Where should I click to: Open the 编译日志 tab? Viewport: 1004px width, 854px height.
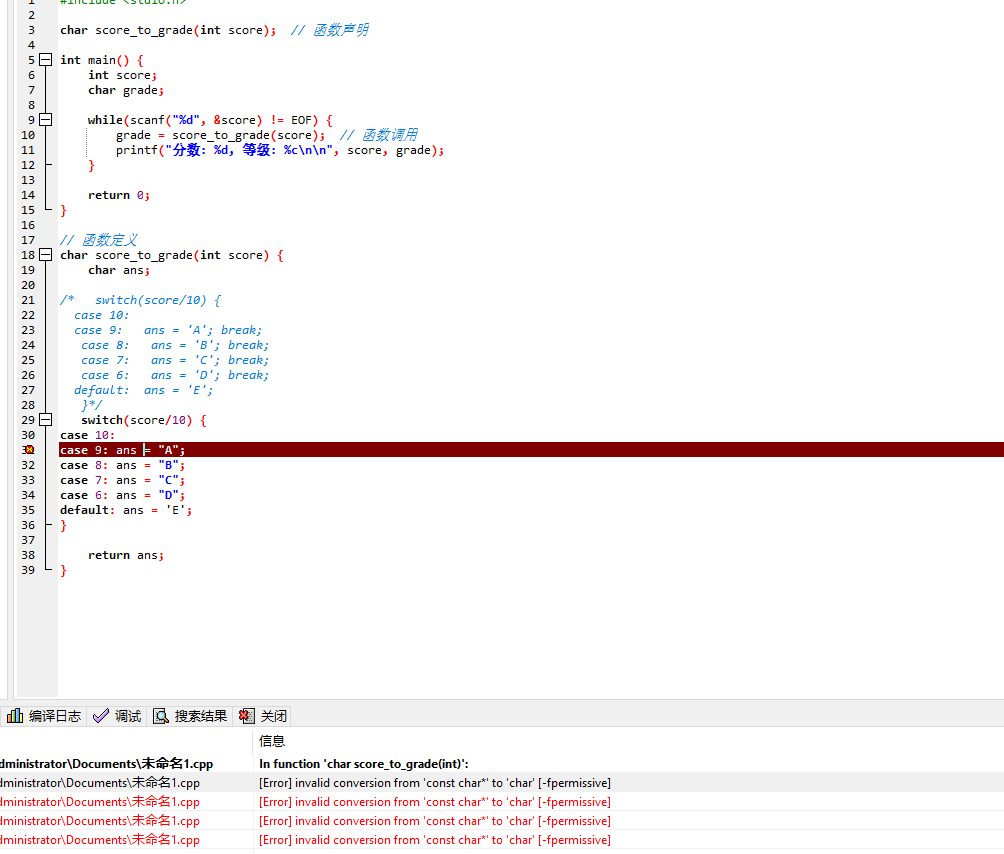coord(44,716)
